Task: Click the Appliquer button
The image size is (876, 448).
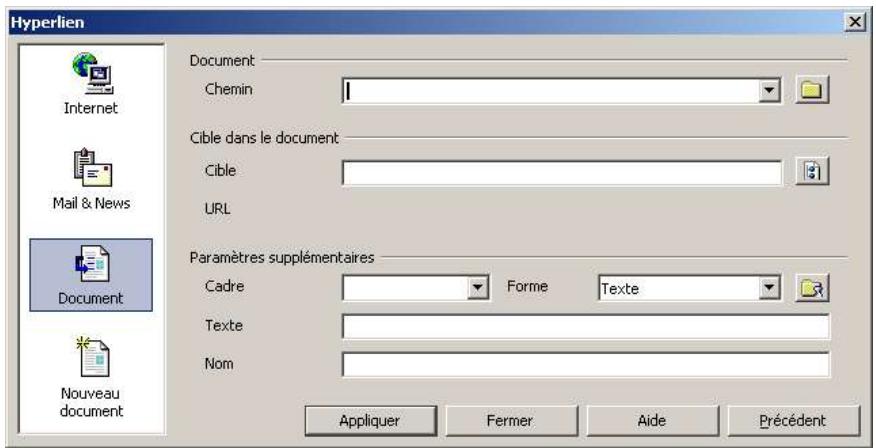Action: tap(370, 421)
